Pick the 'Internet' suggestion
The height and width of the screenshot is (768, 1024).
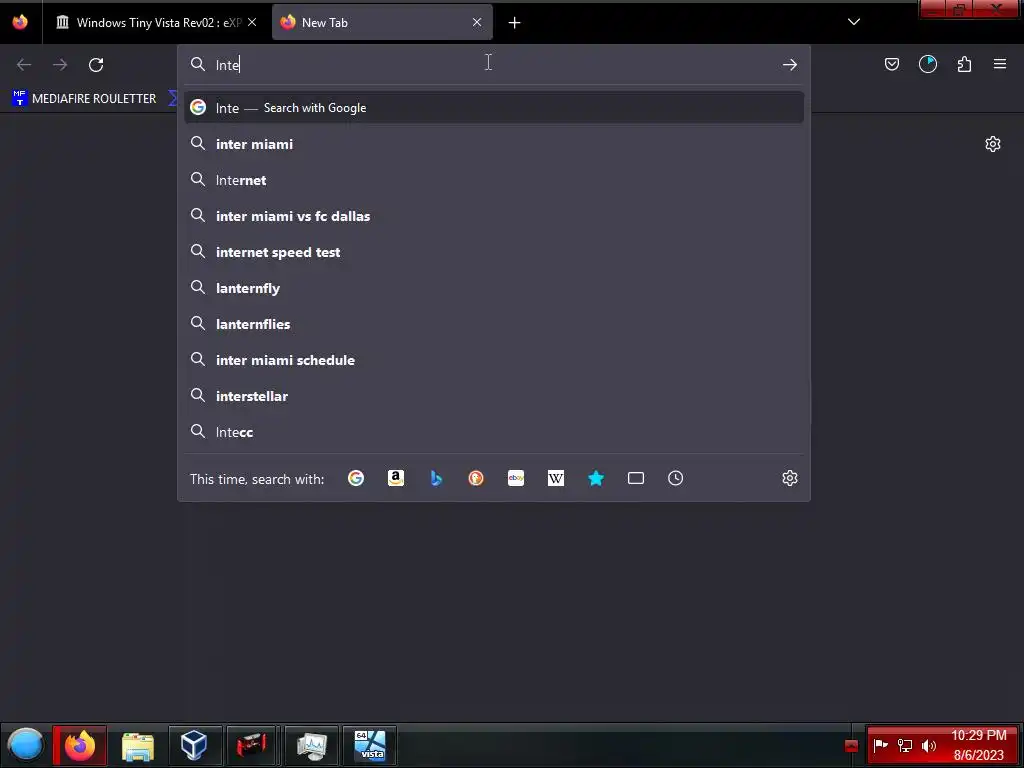[x=494, y=180]
